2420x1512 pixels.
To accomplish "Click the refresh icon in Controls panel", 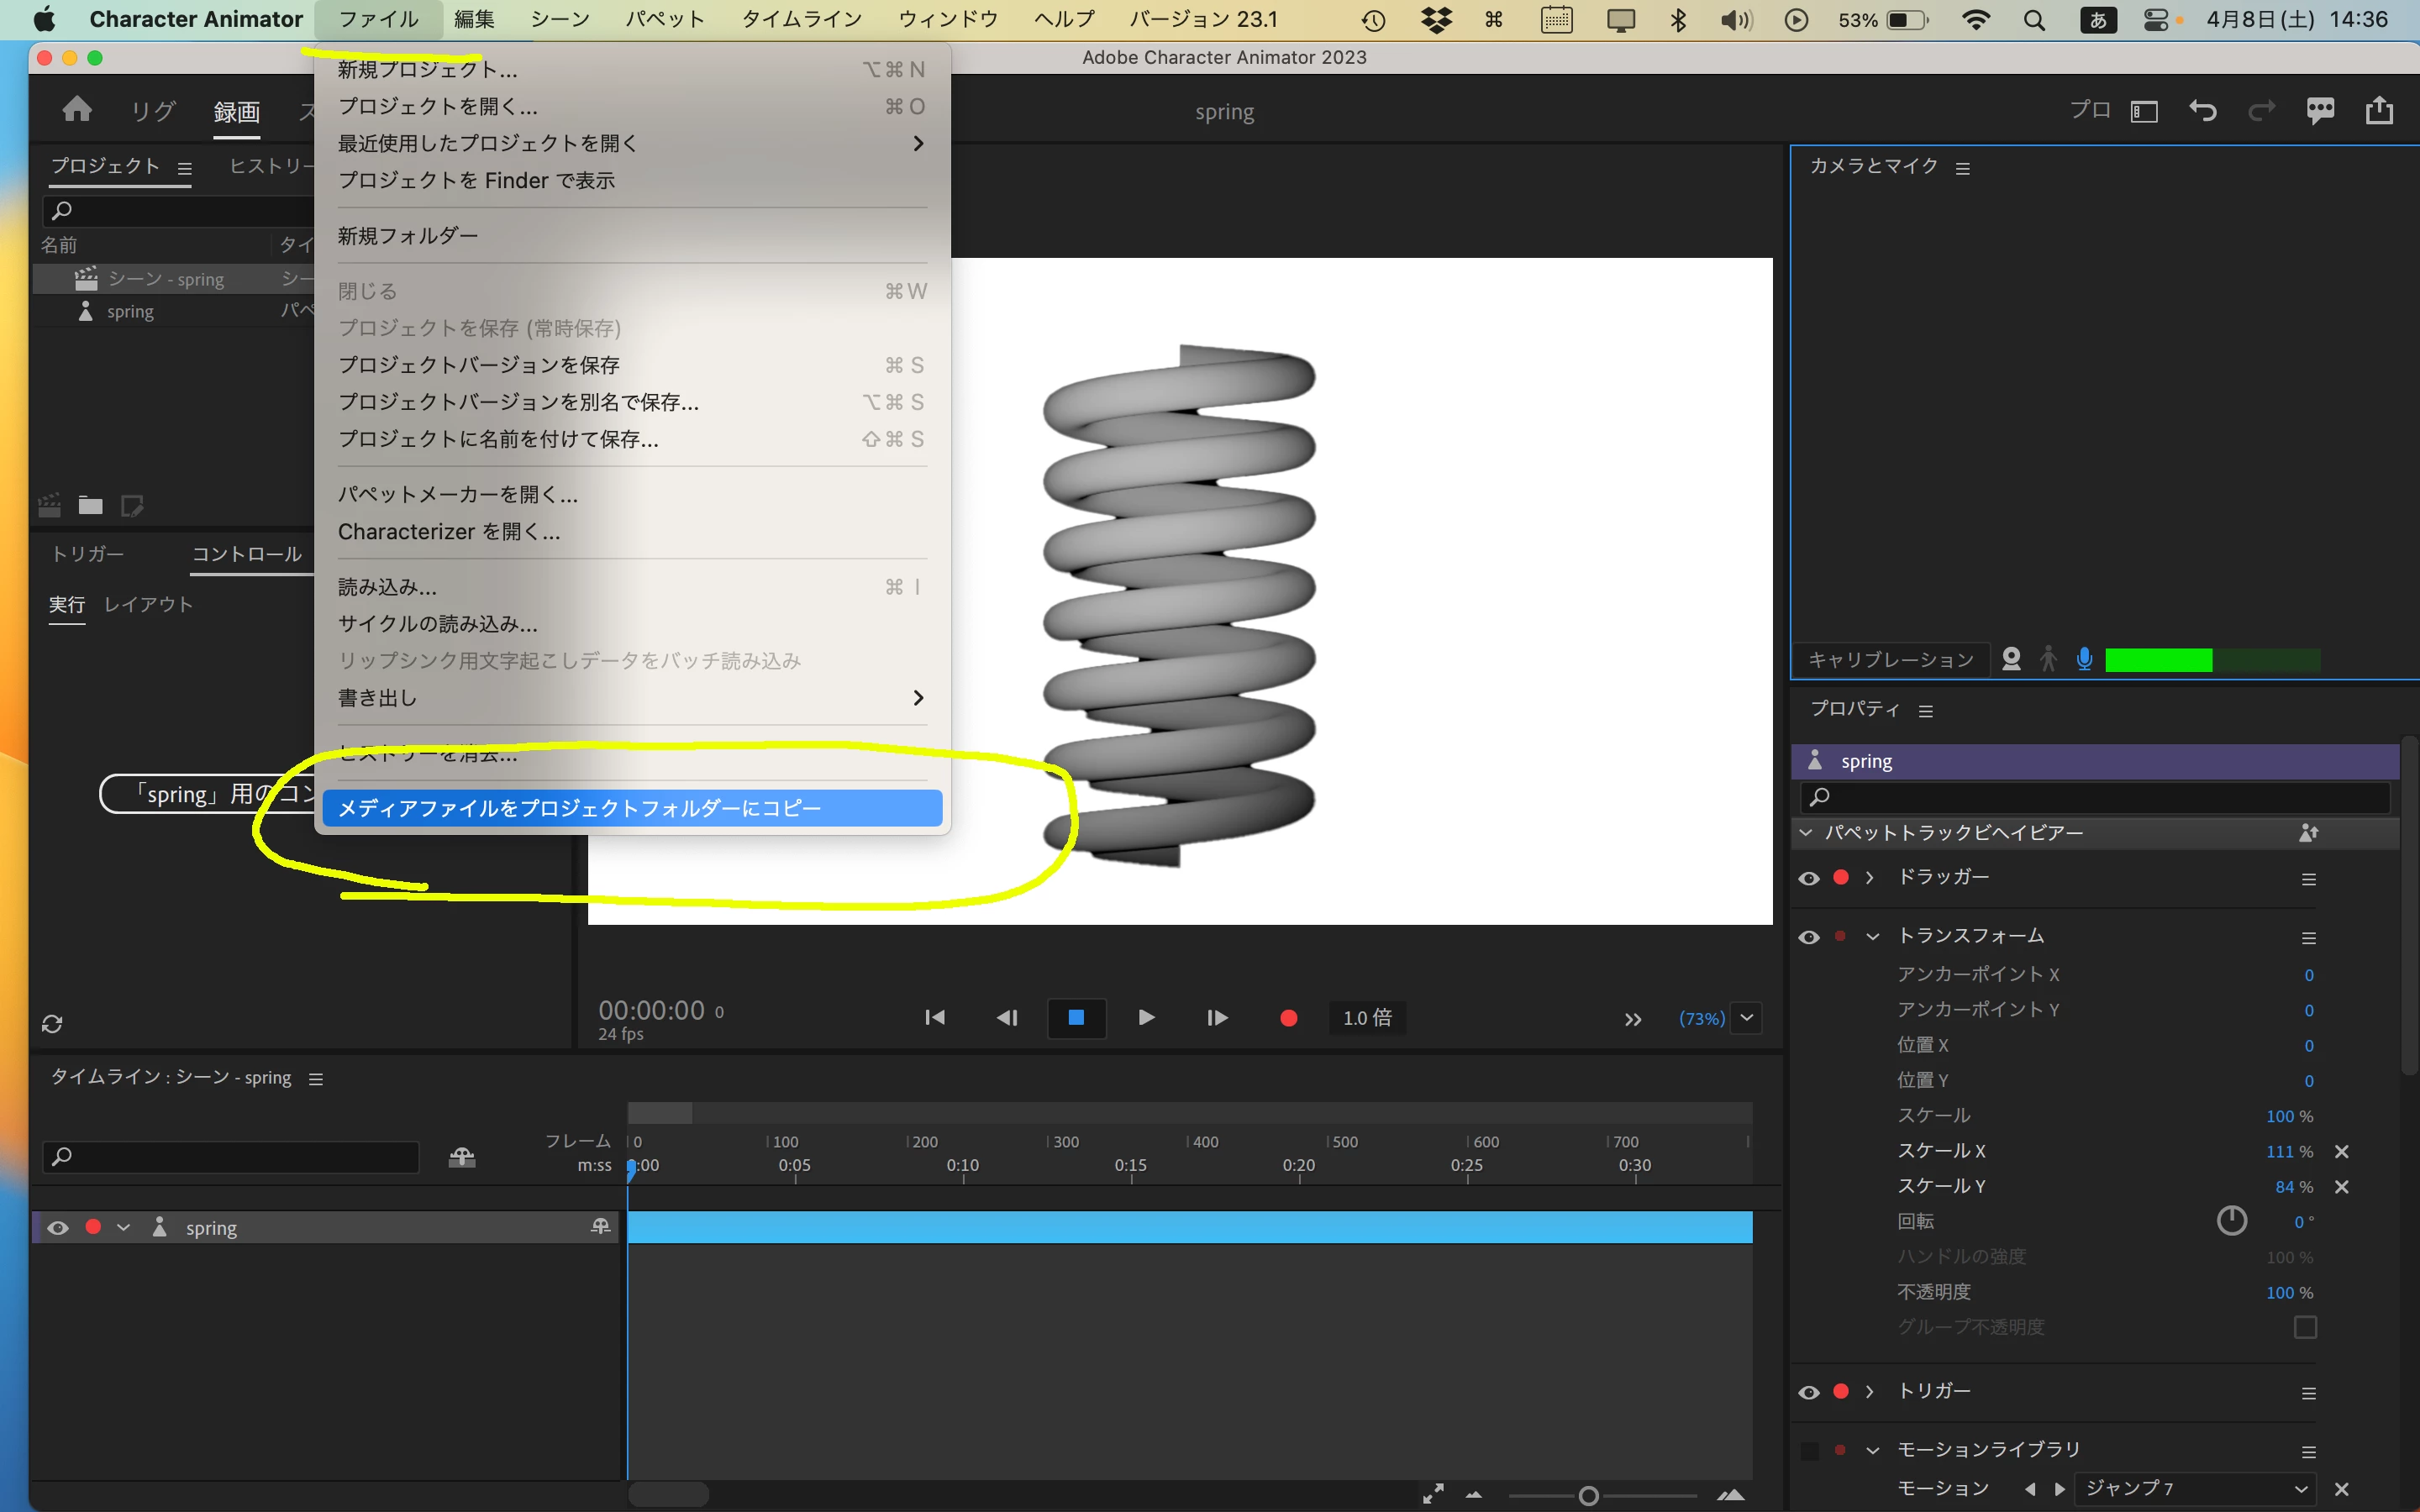I will (52, 1024).
